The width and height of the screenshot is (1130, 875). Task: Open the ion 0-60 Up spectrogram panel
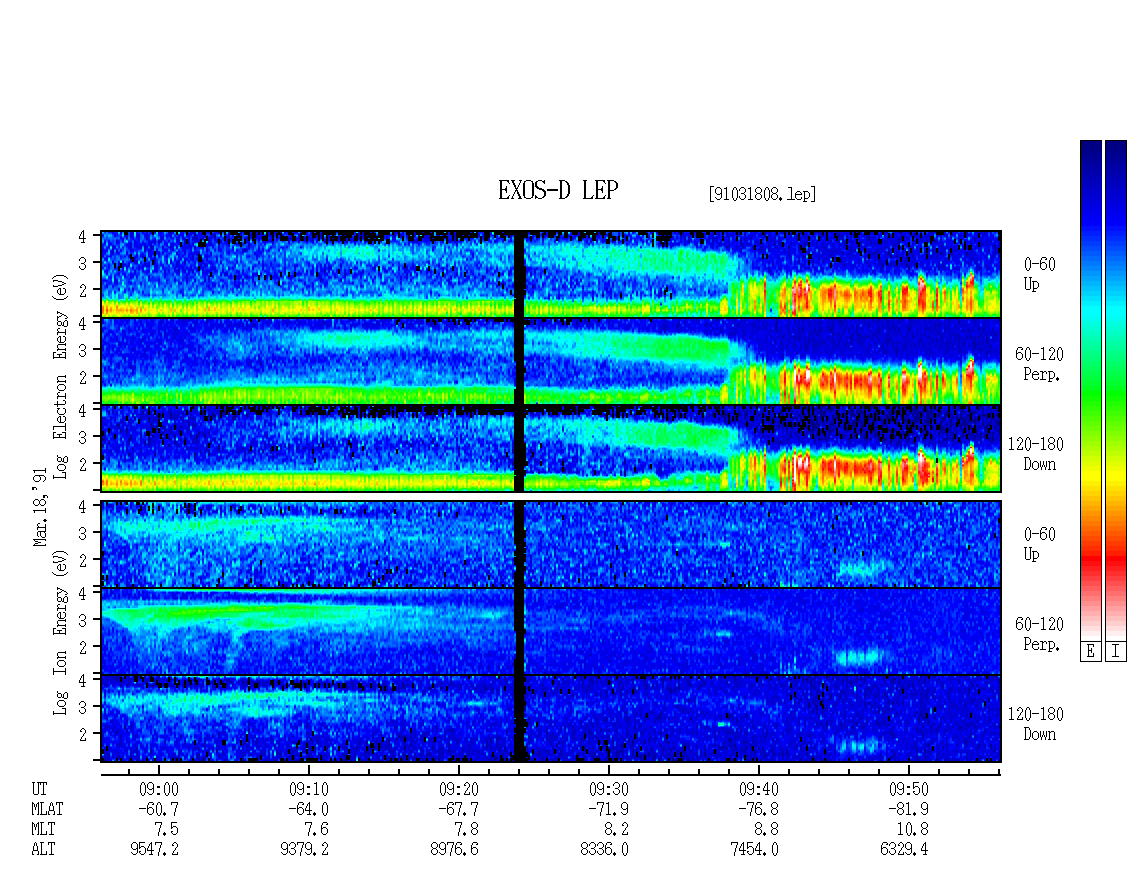point(551,544)
